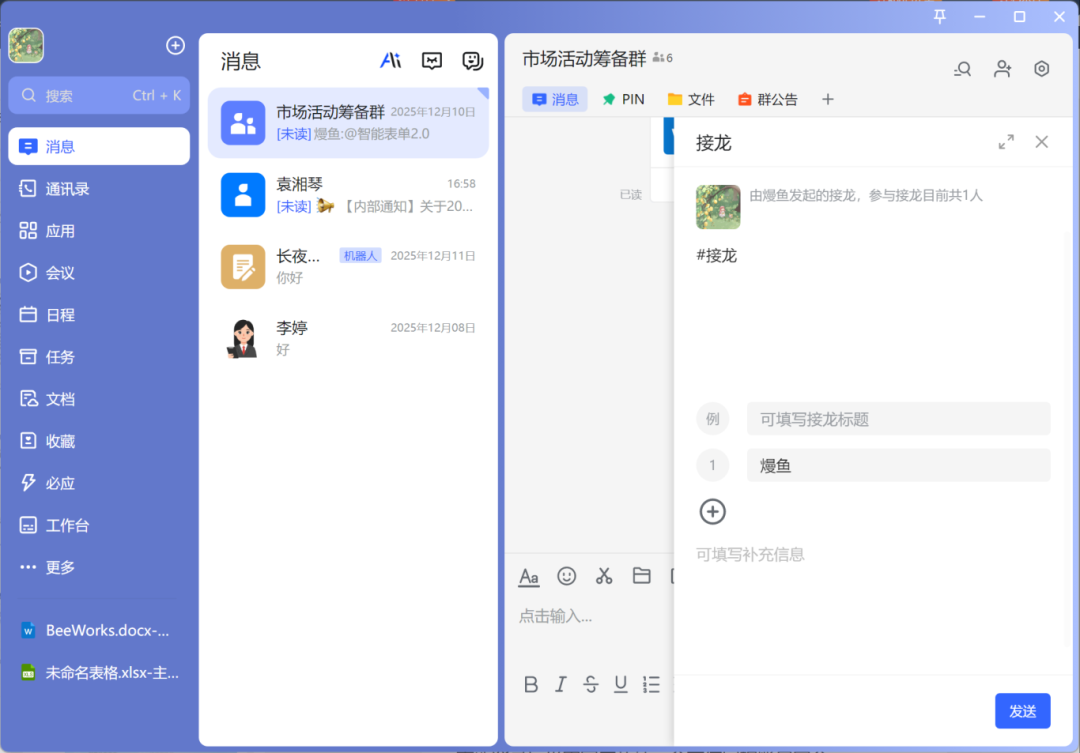Open the 长夜 robot conversation
This screenshot has width=1080, height=753.
coord(349,266)
